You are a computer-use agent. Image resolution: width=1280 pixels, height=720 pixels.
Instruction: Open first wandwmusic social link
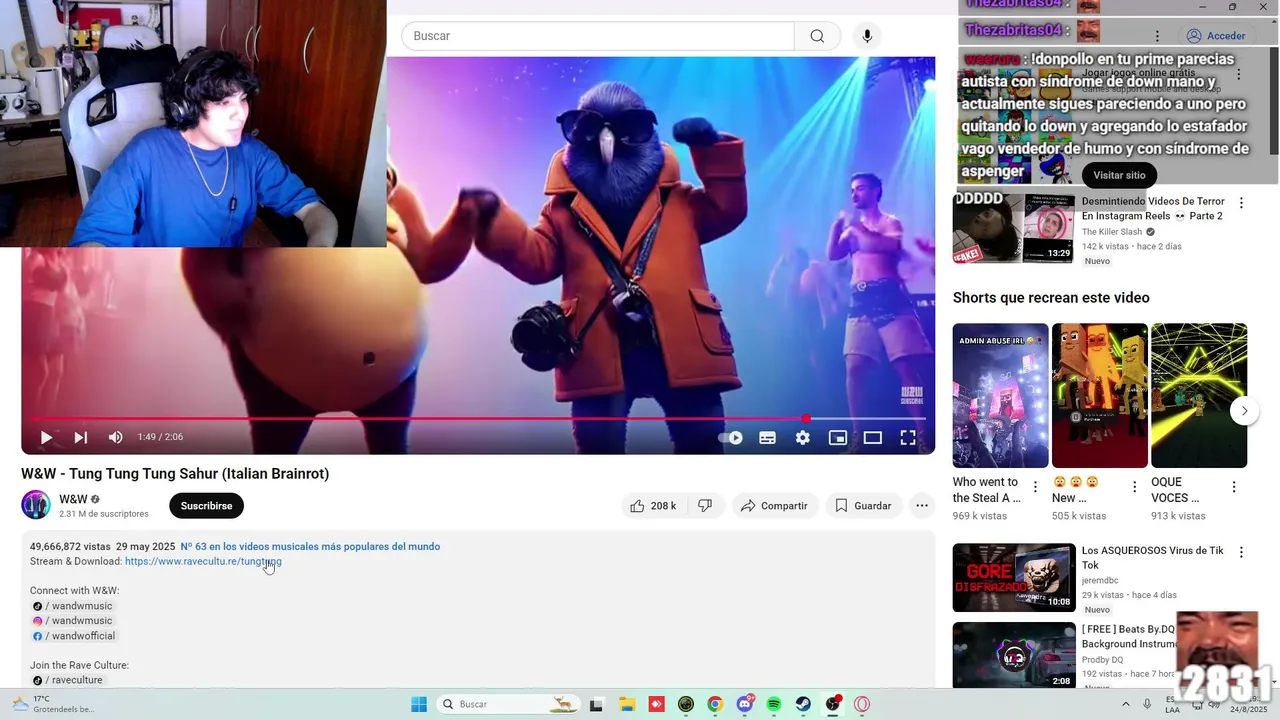pyautogui.click(x=72, y=606)
